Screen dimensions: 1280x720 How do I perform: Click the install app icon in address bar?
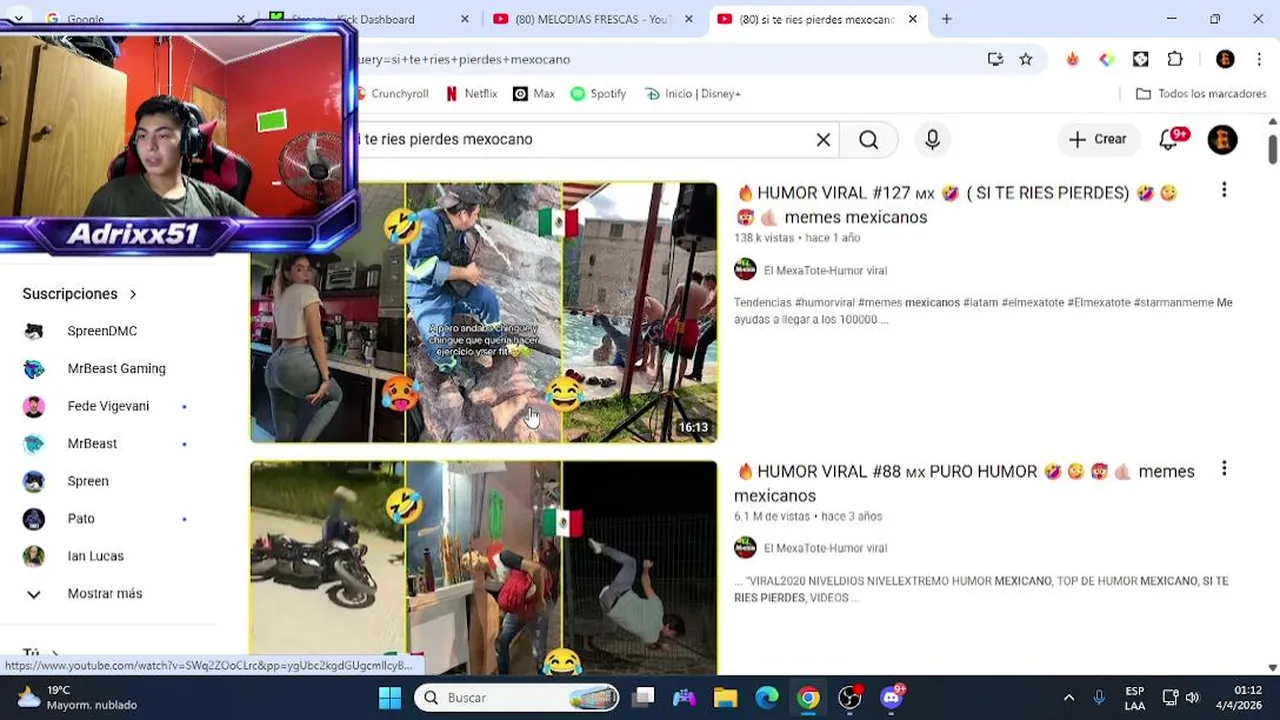(995, 59)
